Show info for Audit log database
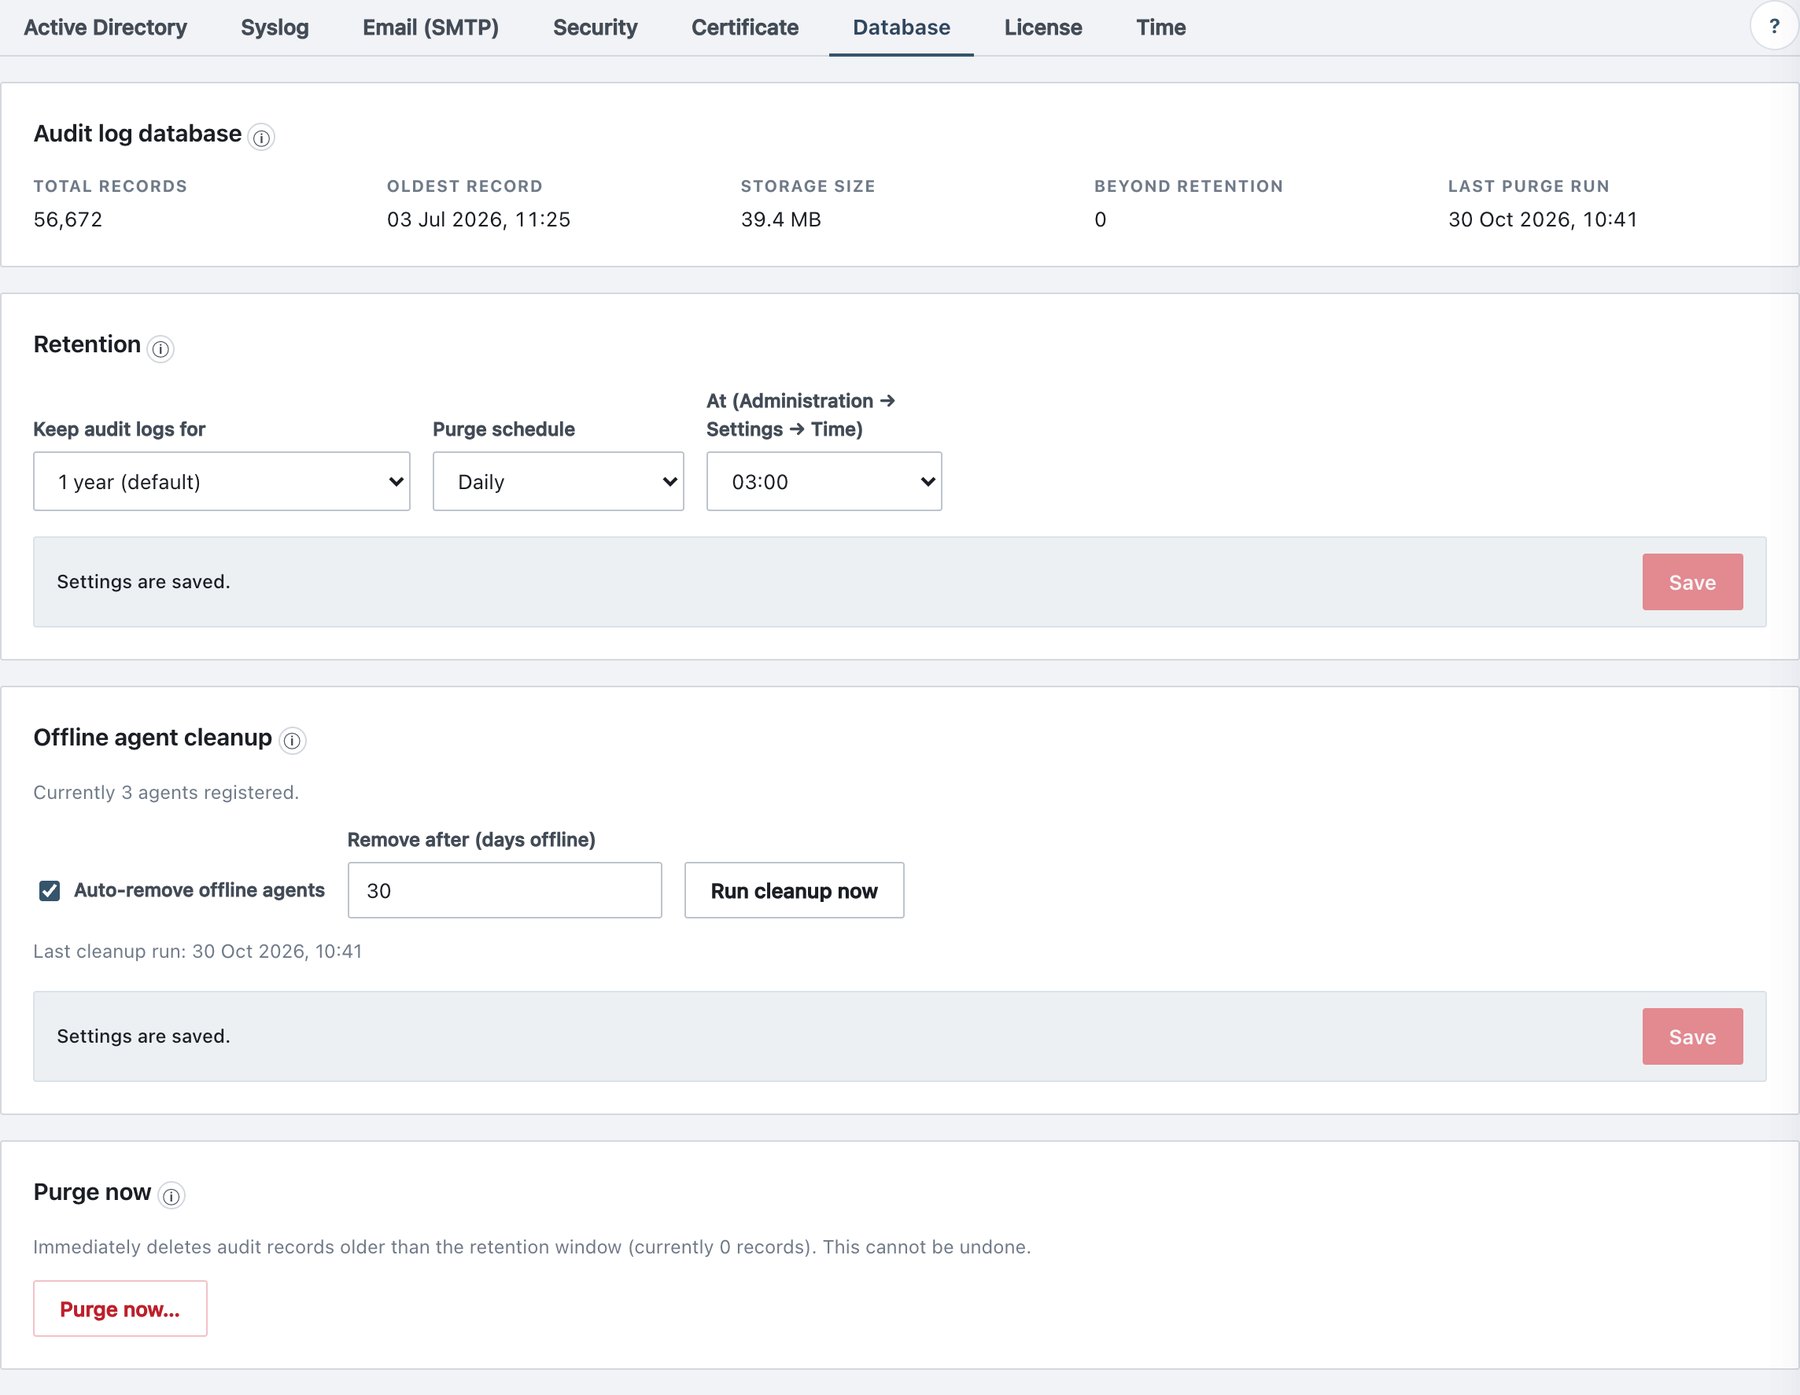The height and width of the screenshot is (1395, 1800). pyautogui.click(x=261, y=138)
